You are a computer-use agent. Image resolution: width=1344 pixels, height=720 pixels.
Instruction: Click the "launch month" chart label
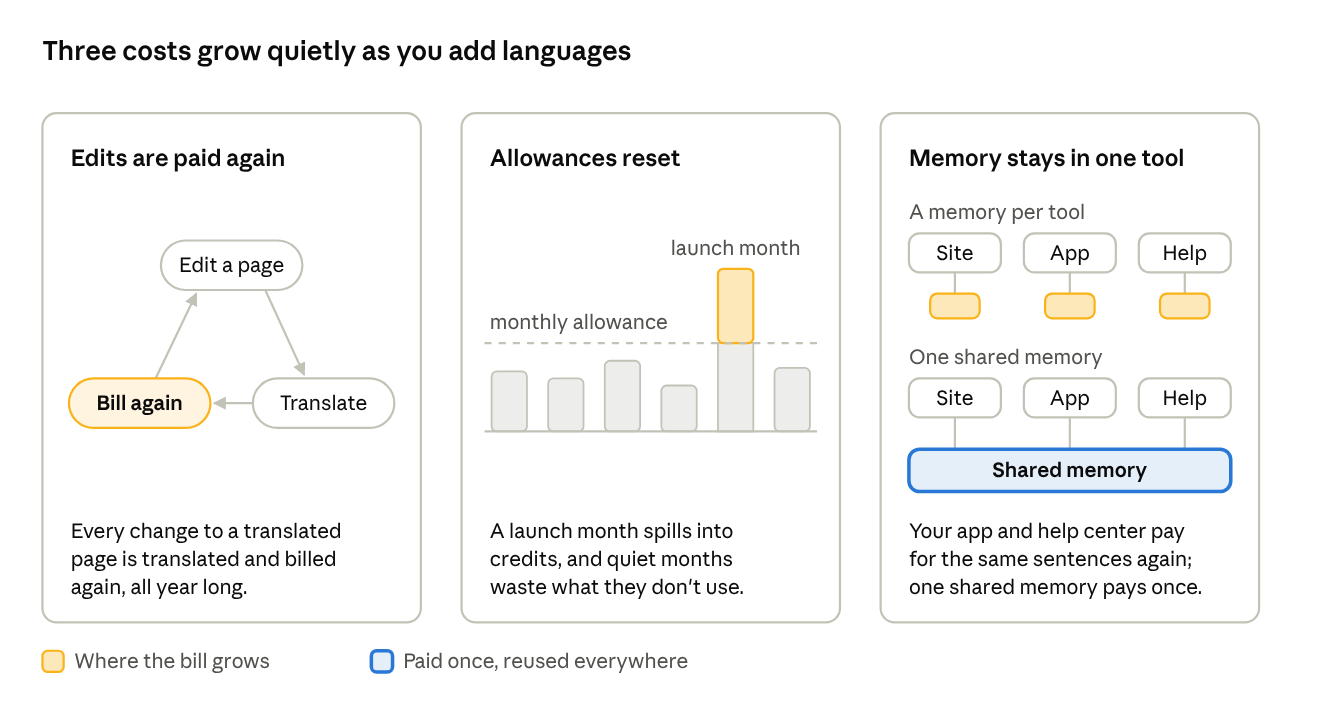(735, 248)
